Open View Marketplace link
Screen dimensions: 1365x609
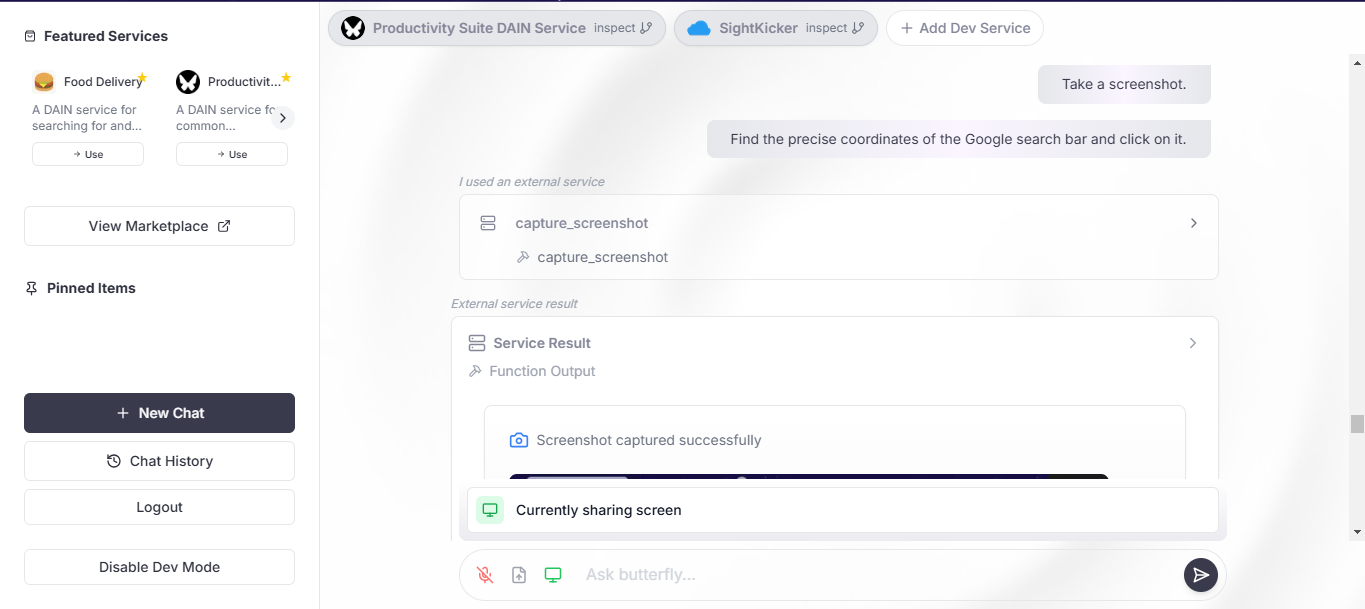coord(159,226)
